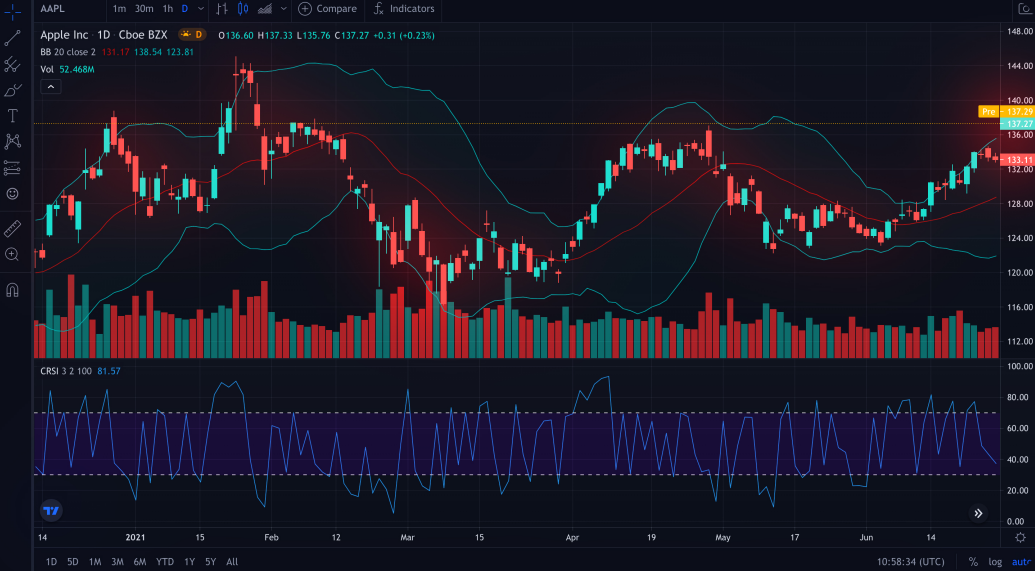Viewport: 1035px width, 571px height.
Task: Select the forecasting and measurement tool
Action: 13,168
